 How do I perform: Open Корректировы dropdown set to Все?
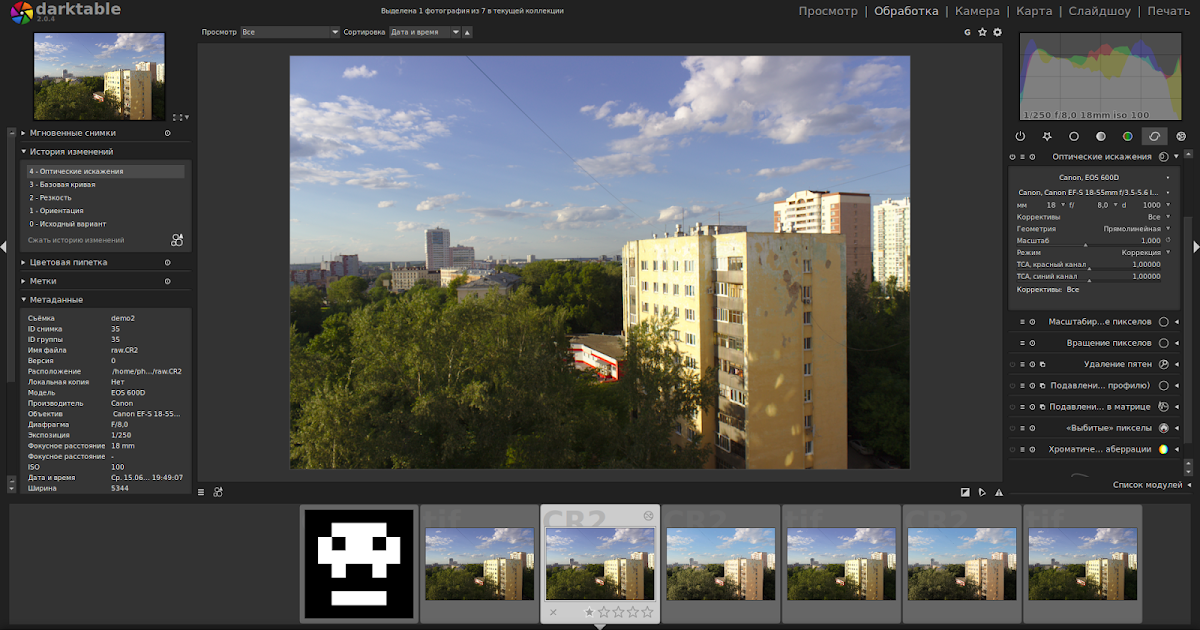pos(1094,216)
